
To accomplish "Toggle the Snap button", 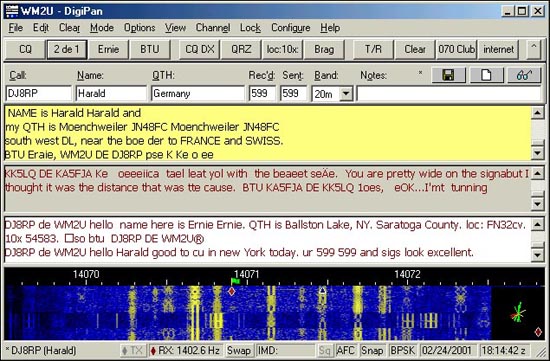I will (372, 350).
